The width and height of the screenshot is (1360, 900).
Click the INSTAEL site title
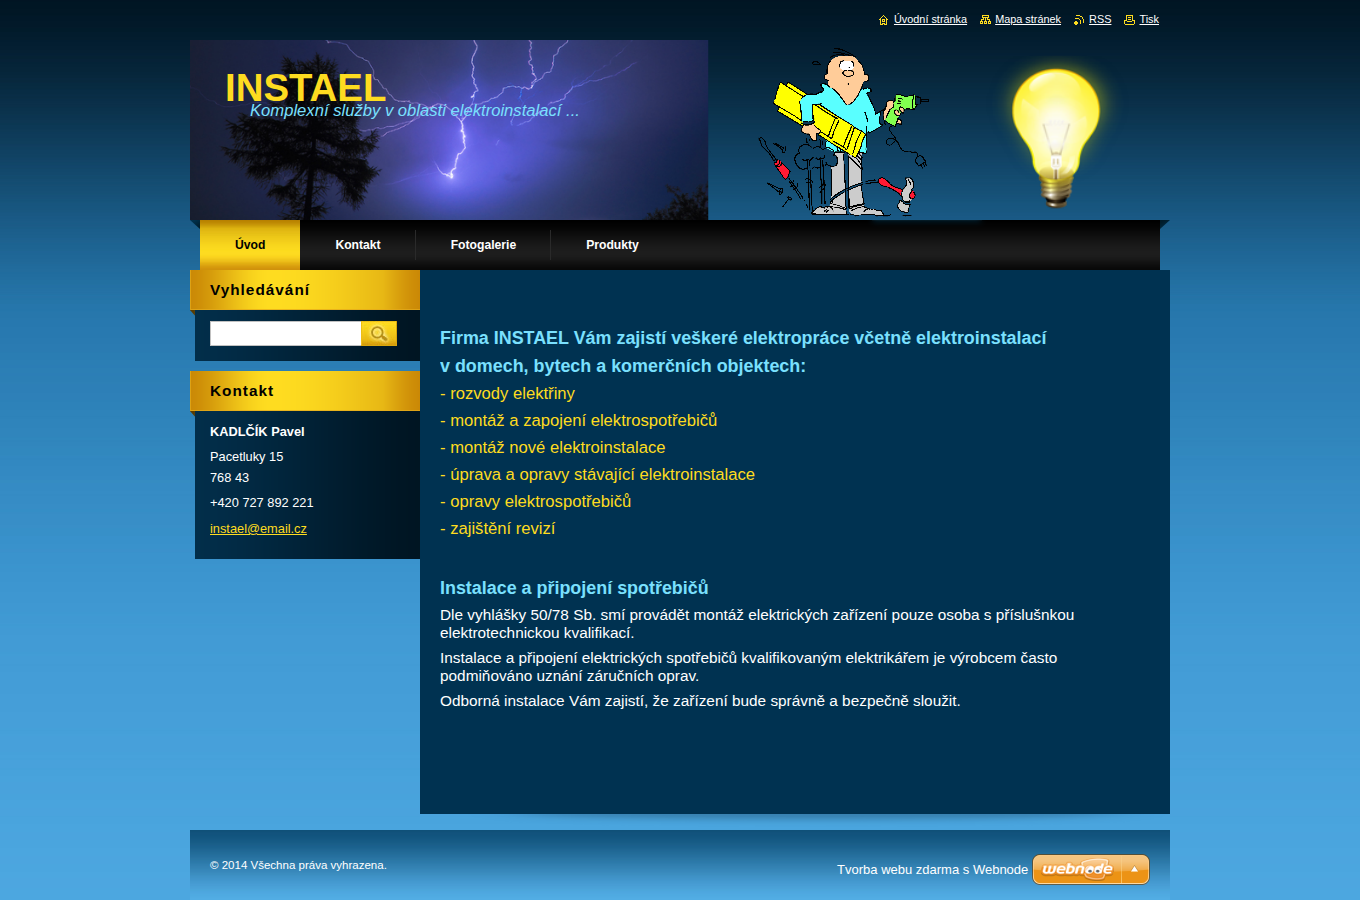pos(305,88)
